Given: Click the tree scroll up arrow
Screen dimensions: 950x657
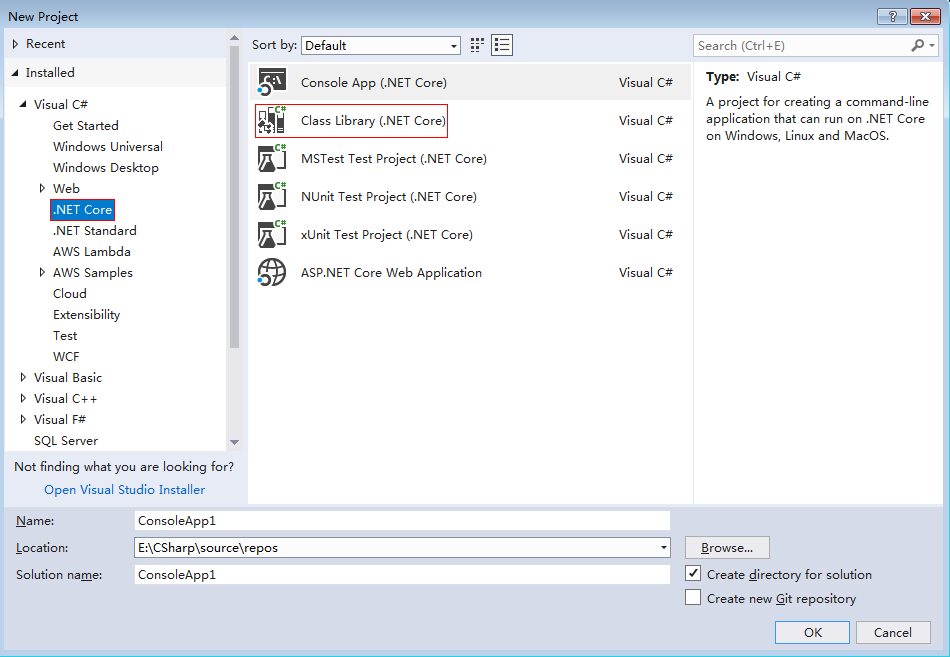Looking at the screenshot, I should 234,38.
